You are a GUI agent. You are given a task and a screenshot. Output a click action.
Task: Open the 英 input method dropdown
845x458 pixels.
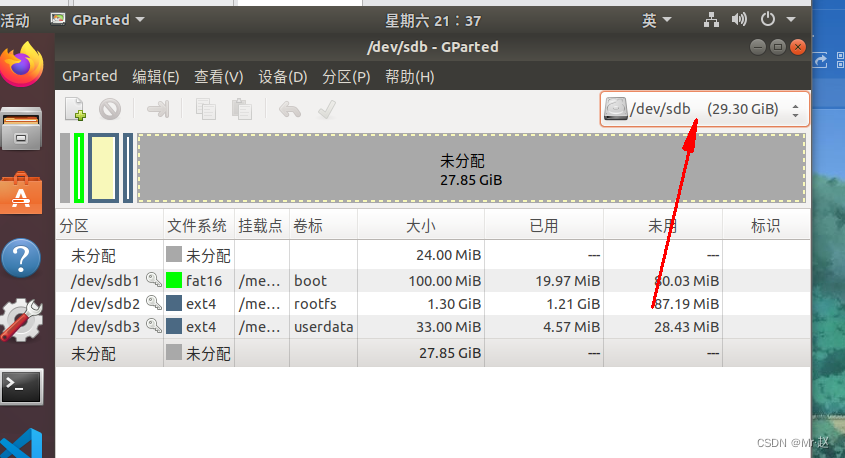click(x=656, y=20)
